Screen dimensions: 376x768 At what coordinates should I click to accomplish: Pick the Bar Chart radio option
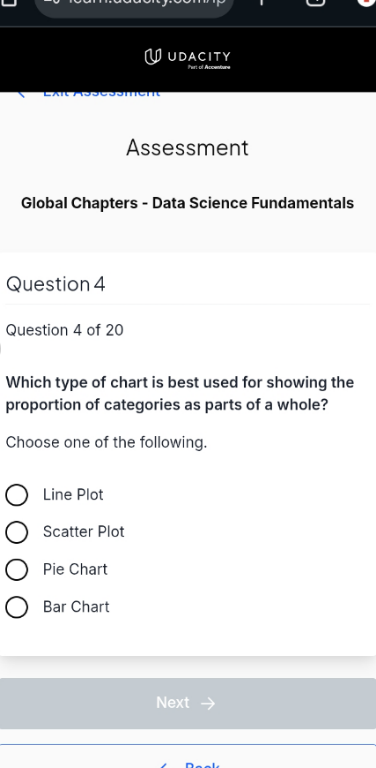[x=17, y=607]
